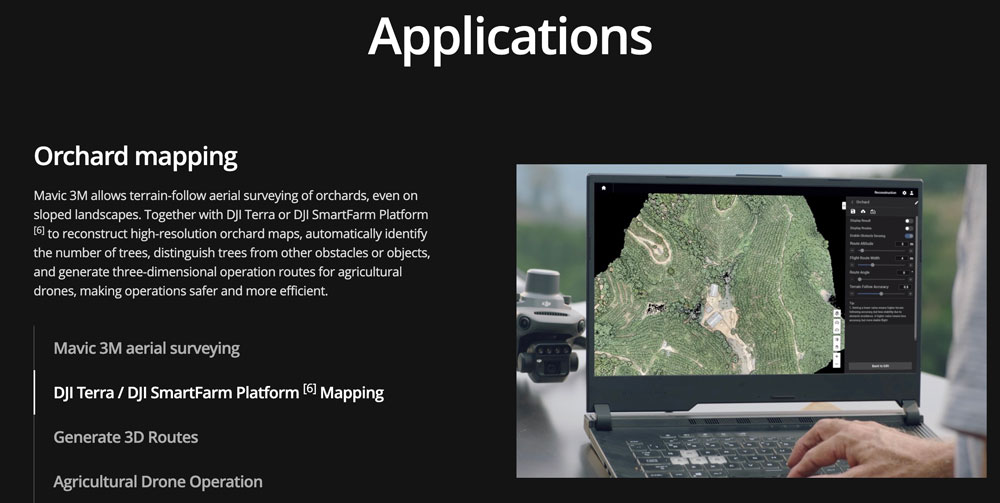Click the Flight Route Width value field
Viewport: 1000px width, 503px height.
coord(902,258)
